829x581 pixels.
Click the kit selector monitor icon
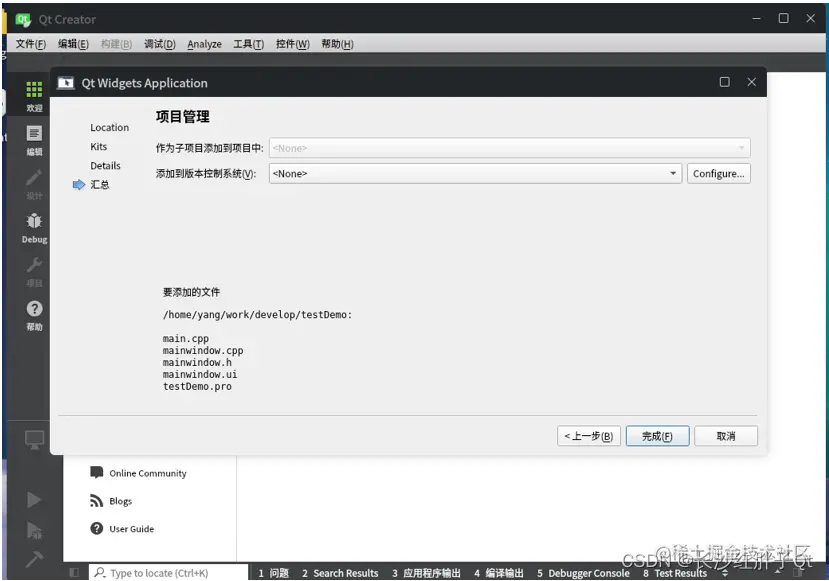point(33,440)
